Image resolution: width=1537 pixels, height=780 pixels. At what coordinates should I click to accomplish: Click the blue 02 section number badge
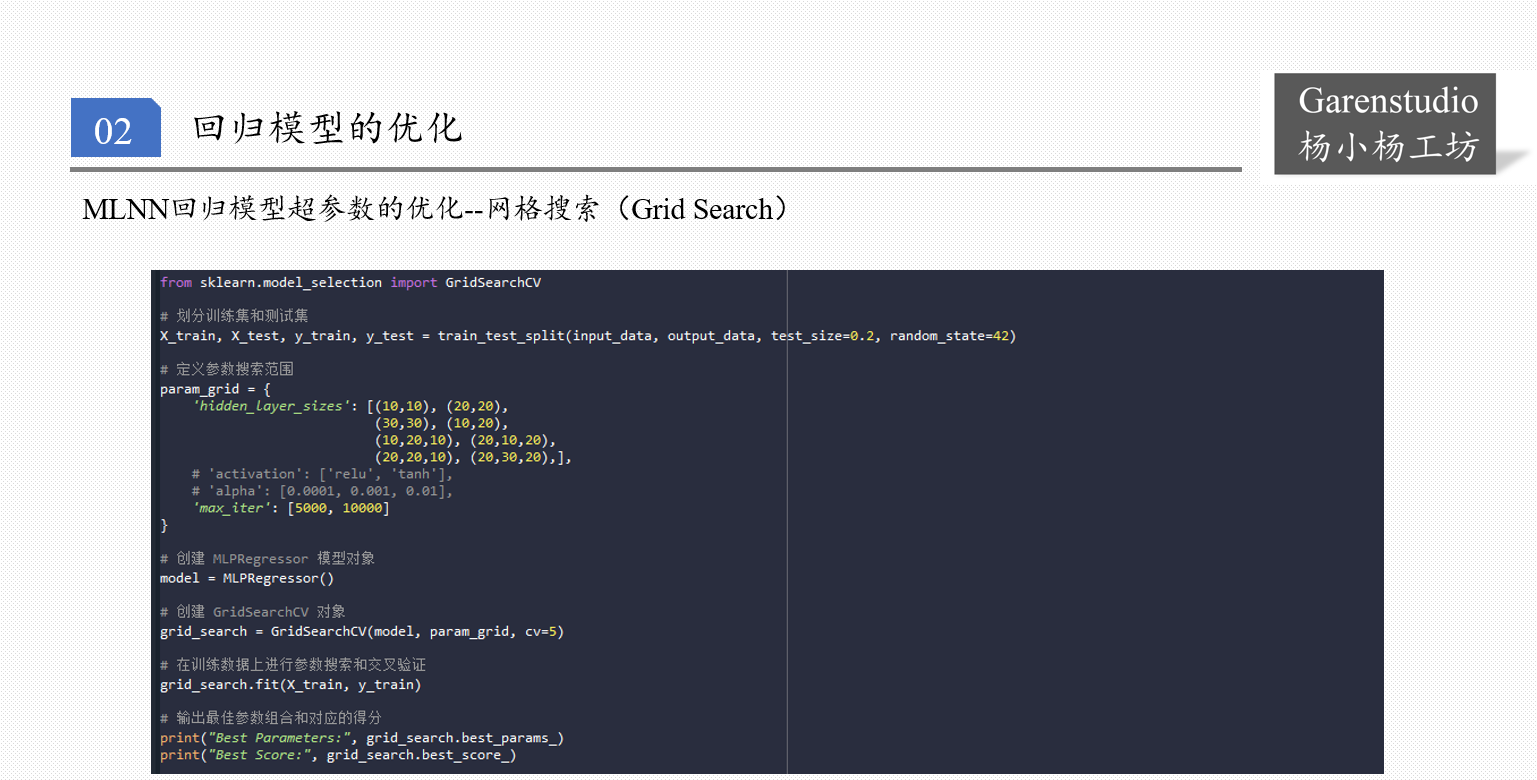(x=115, y=128)
